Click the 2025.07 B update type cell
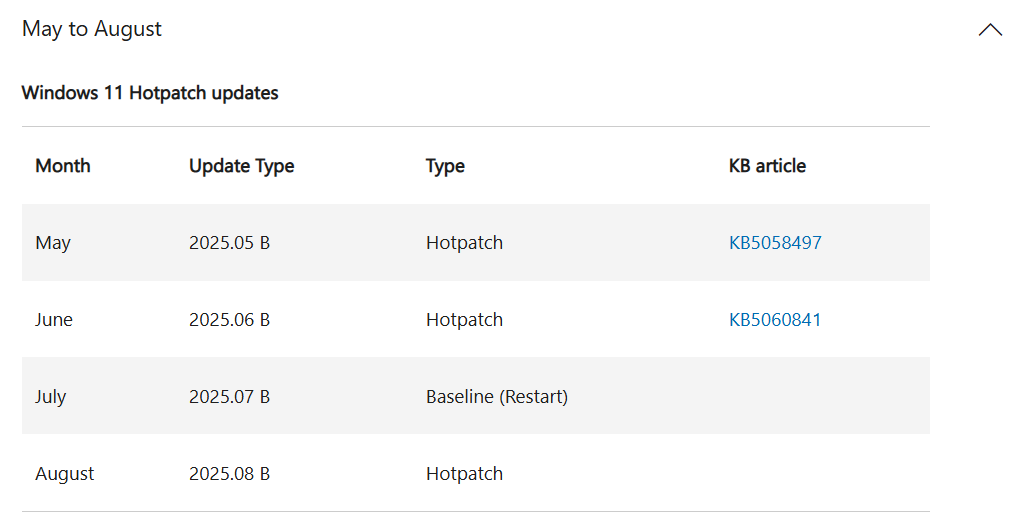1018x532 pixels. click(x=229, y=397)
